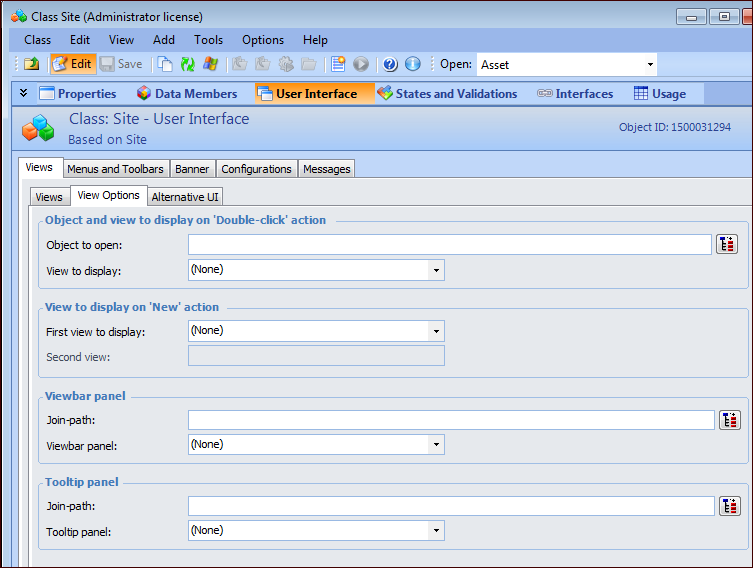Open browse icon beside Object to open

727,245
